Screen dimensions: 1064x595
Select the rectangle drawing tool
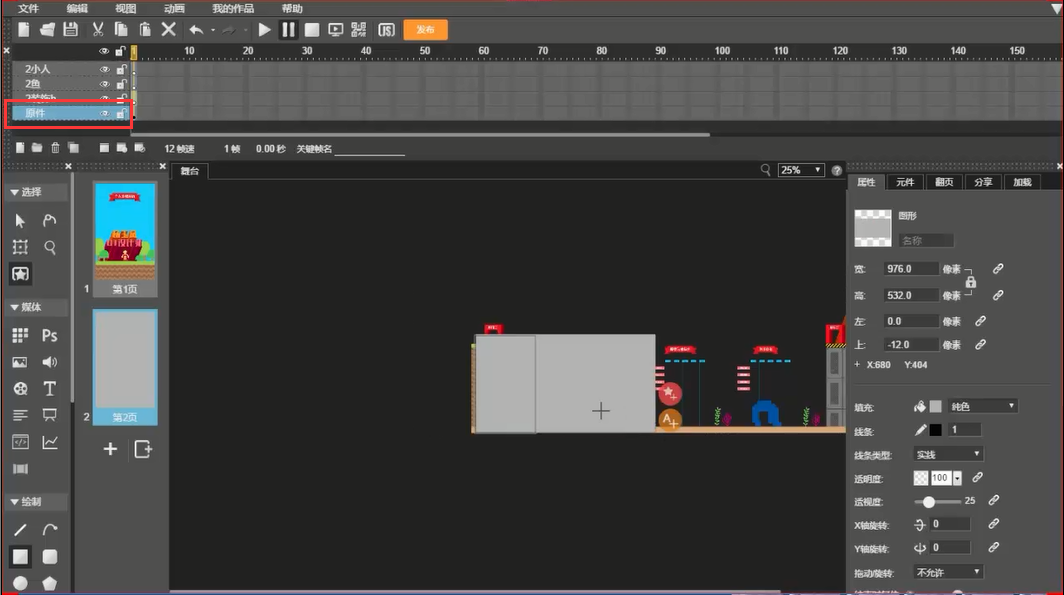coord(20,557)
